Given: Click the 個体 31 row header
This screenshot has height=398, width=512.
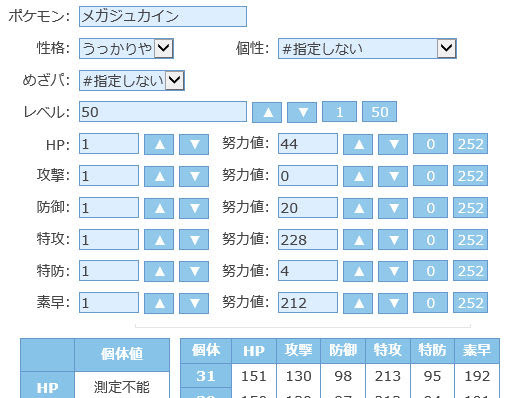Looking at the screenshot, I should [x=206, y=376].
